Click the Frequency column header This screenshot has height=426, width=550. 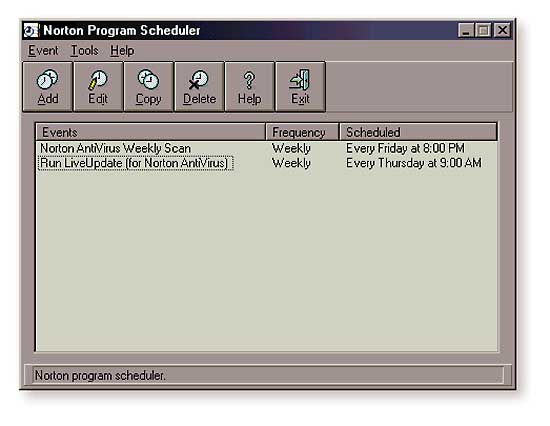(302, 132)
